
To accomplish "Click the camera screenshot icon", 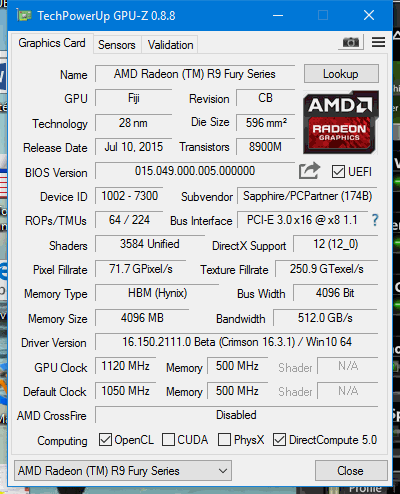I will pyautogui.click(x=351, y=42).
